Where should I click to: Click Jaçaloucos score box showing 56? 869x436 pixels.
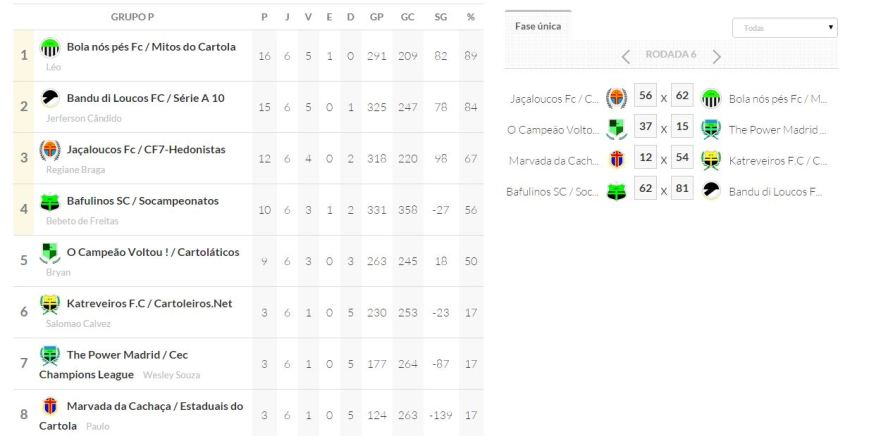pos(646,97)
